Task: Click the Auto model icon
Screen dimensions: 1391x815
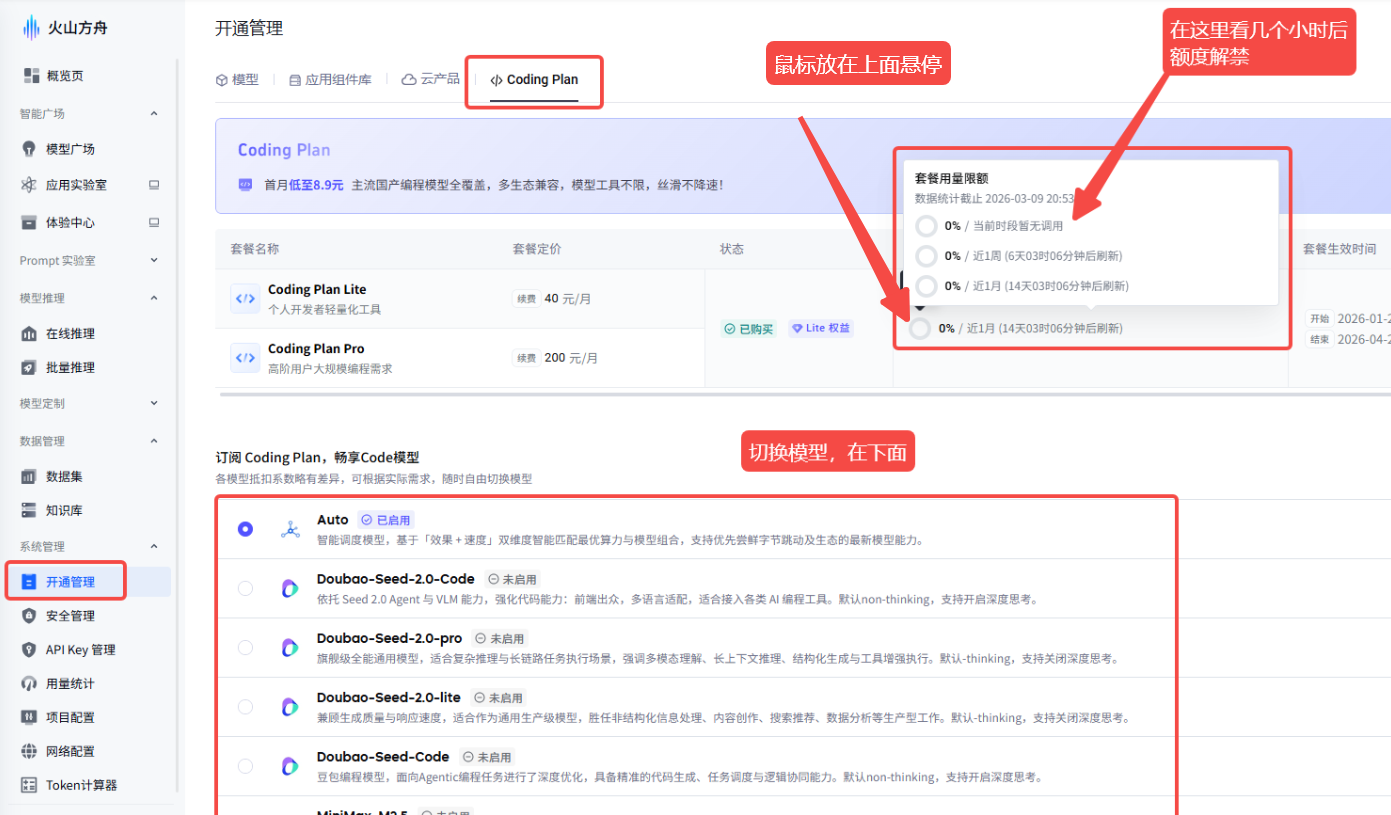Action: pos(290,530)
